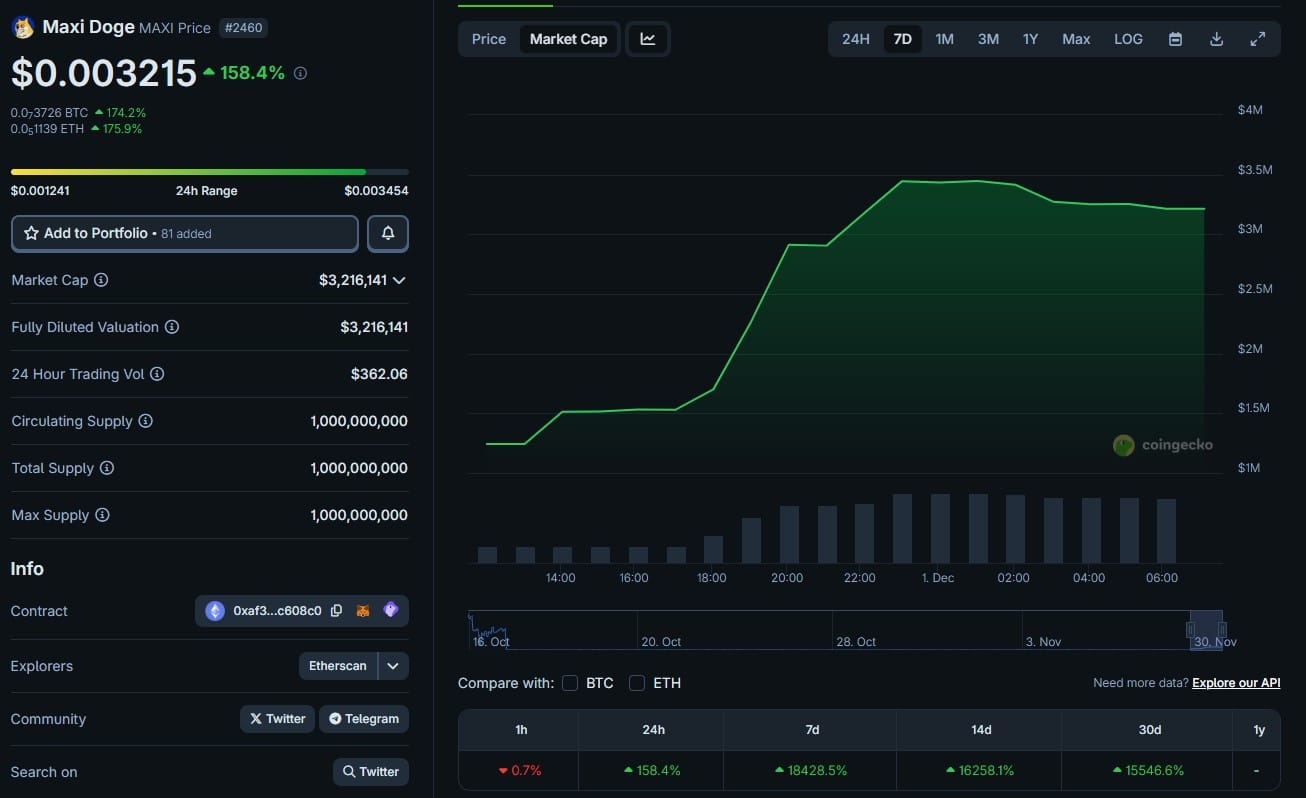
Task: Select the line chart type icon
Action: [648, 38]
